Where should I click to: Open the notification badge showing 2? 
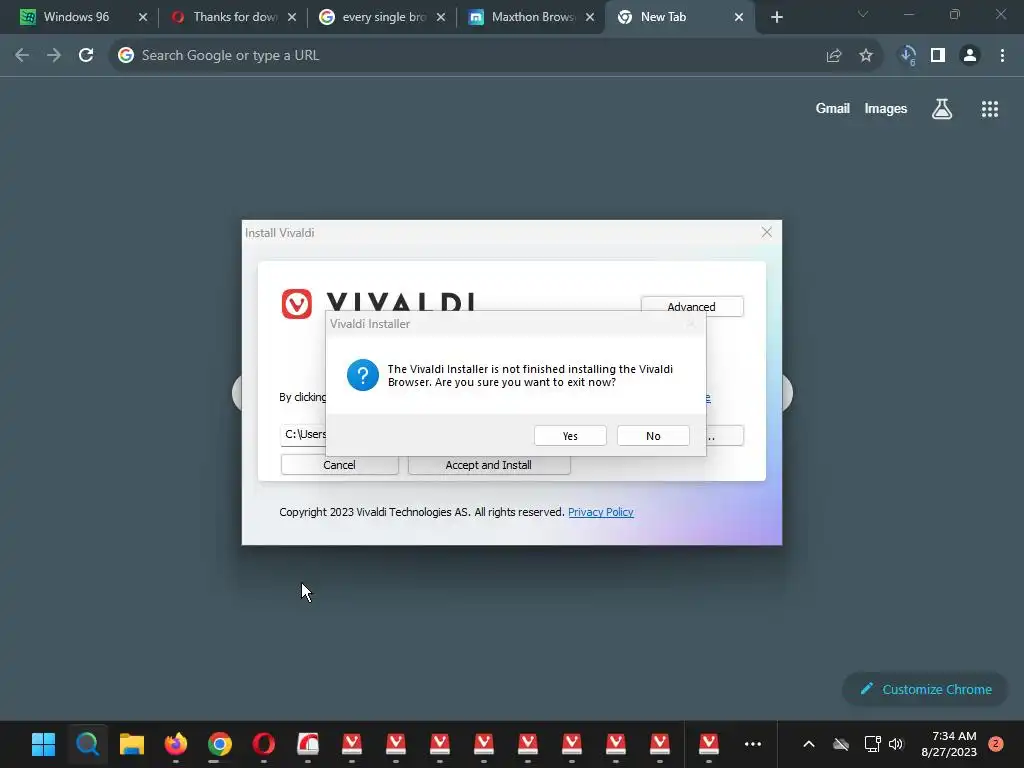coord(996,744)
